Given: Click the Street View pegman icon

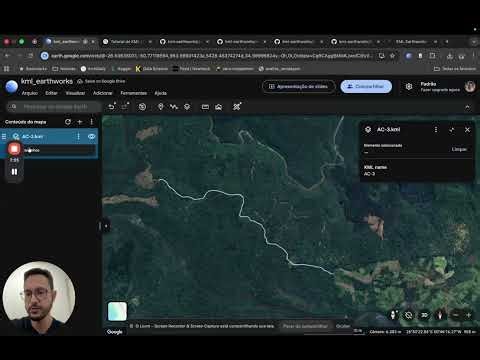Looking at the screenshot, I should click(x=393, y=315).
